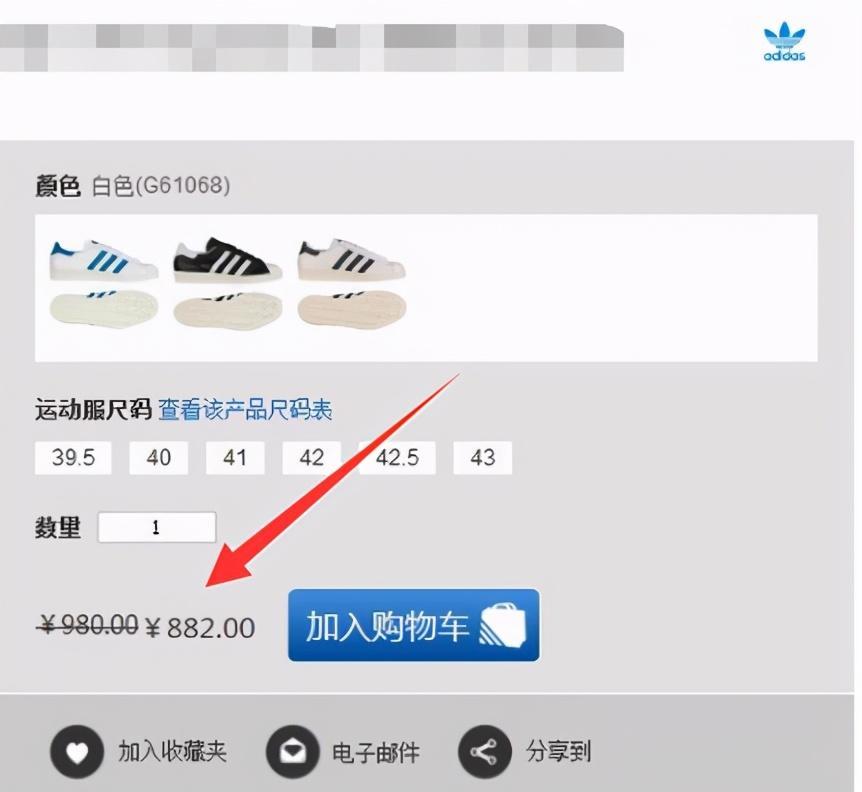Click the heart favorites icon

pos(77,751)
